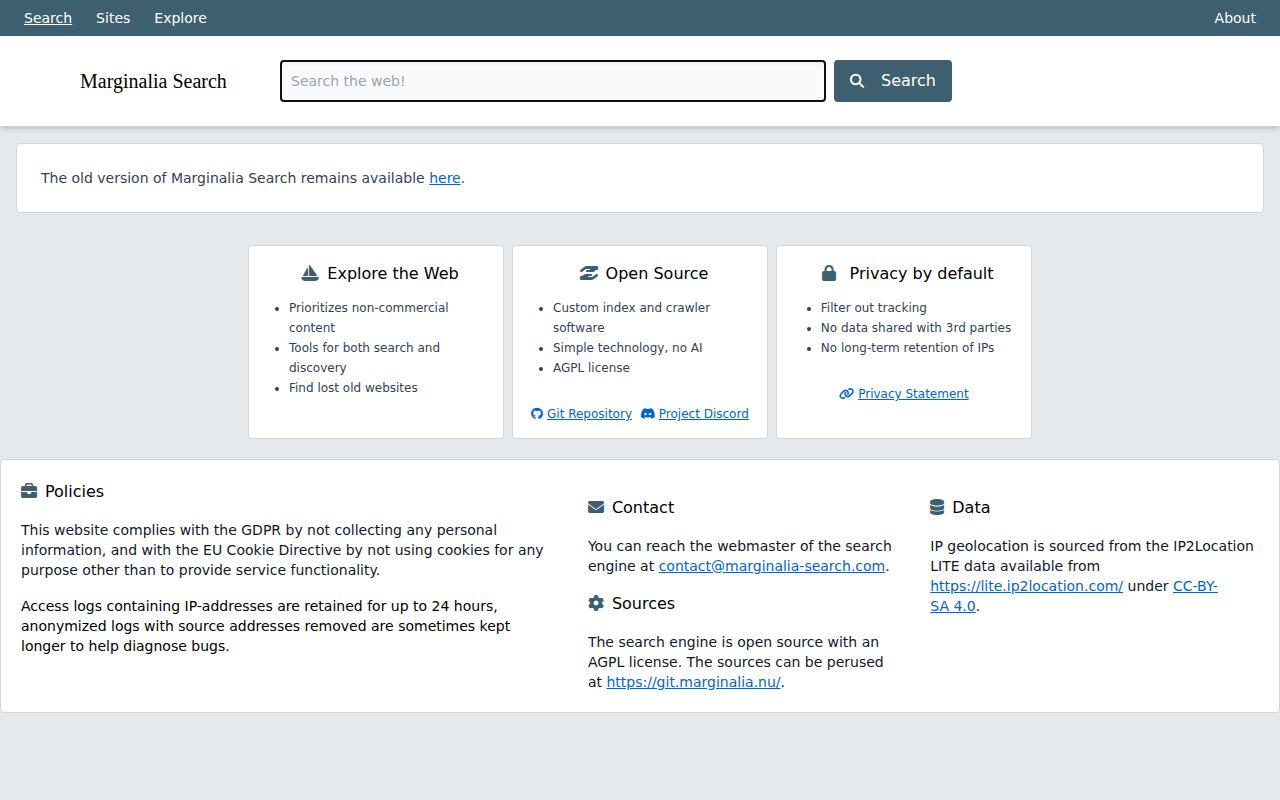1280x800 pixels.
Task: Read the Privacy Statement
Action: point(912,394)
